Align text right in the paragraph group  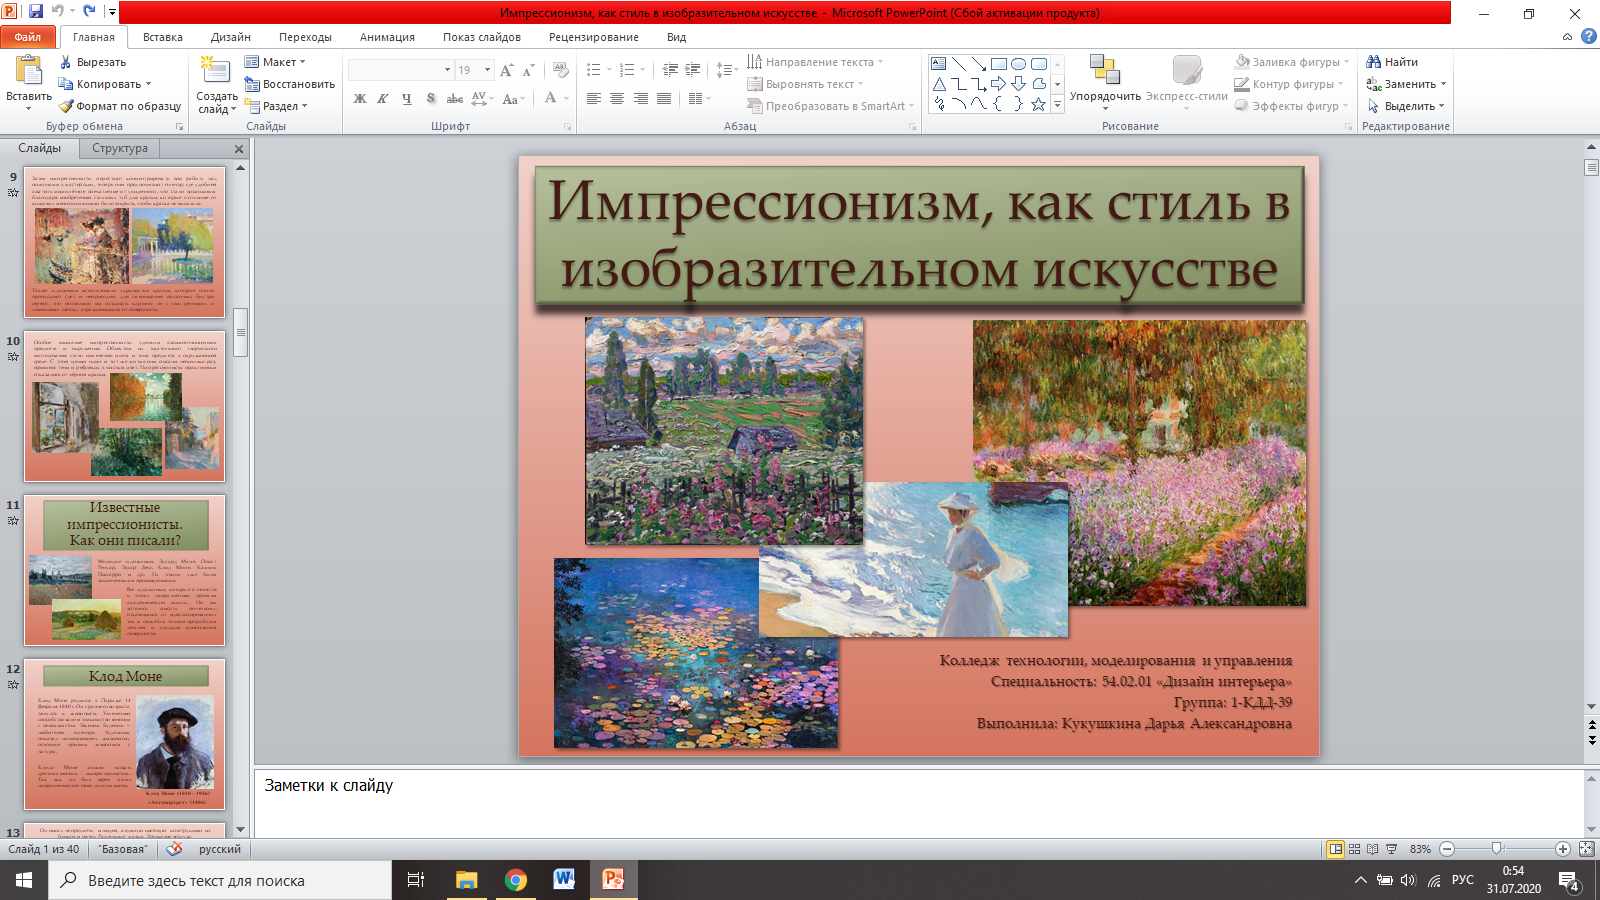coord(641,98)
